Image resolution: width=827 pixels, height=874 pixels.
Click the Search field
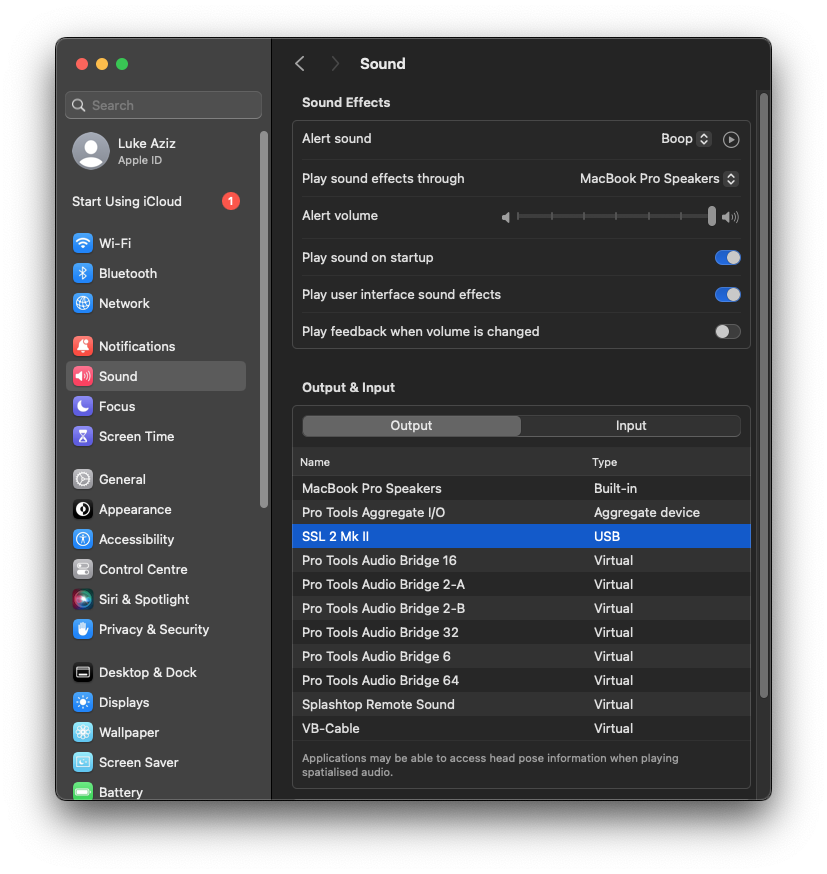point(163,105)
